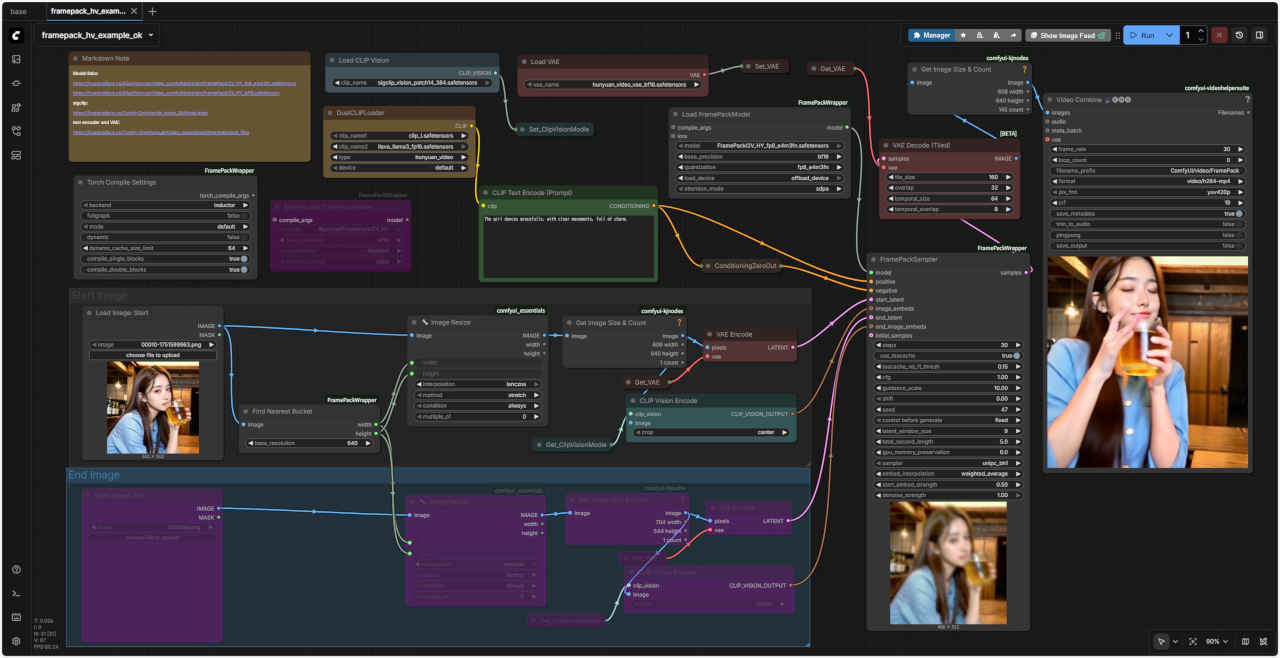The width and height of the screenshot is (1280, 658).
Task: Click the red cancel run button
Action: pyautogui.click(x=1219, y=35)
